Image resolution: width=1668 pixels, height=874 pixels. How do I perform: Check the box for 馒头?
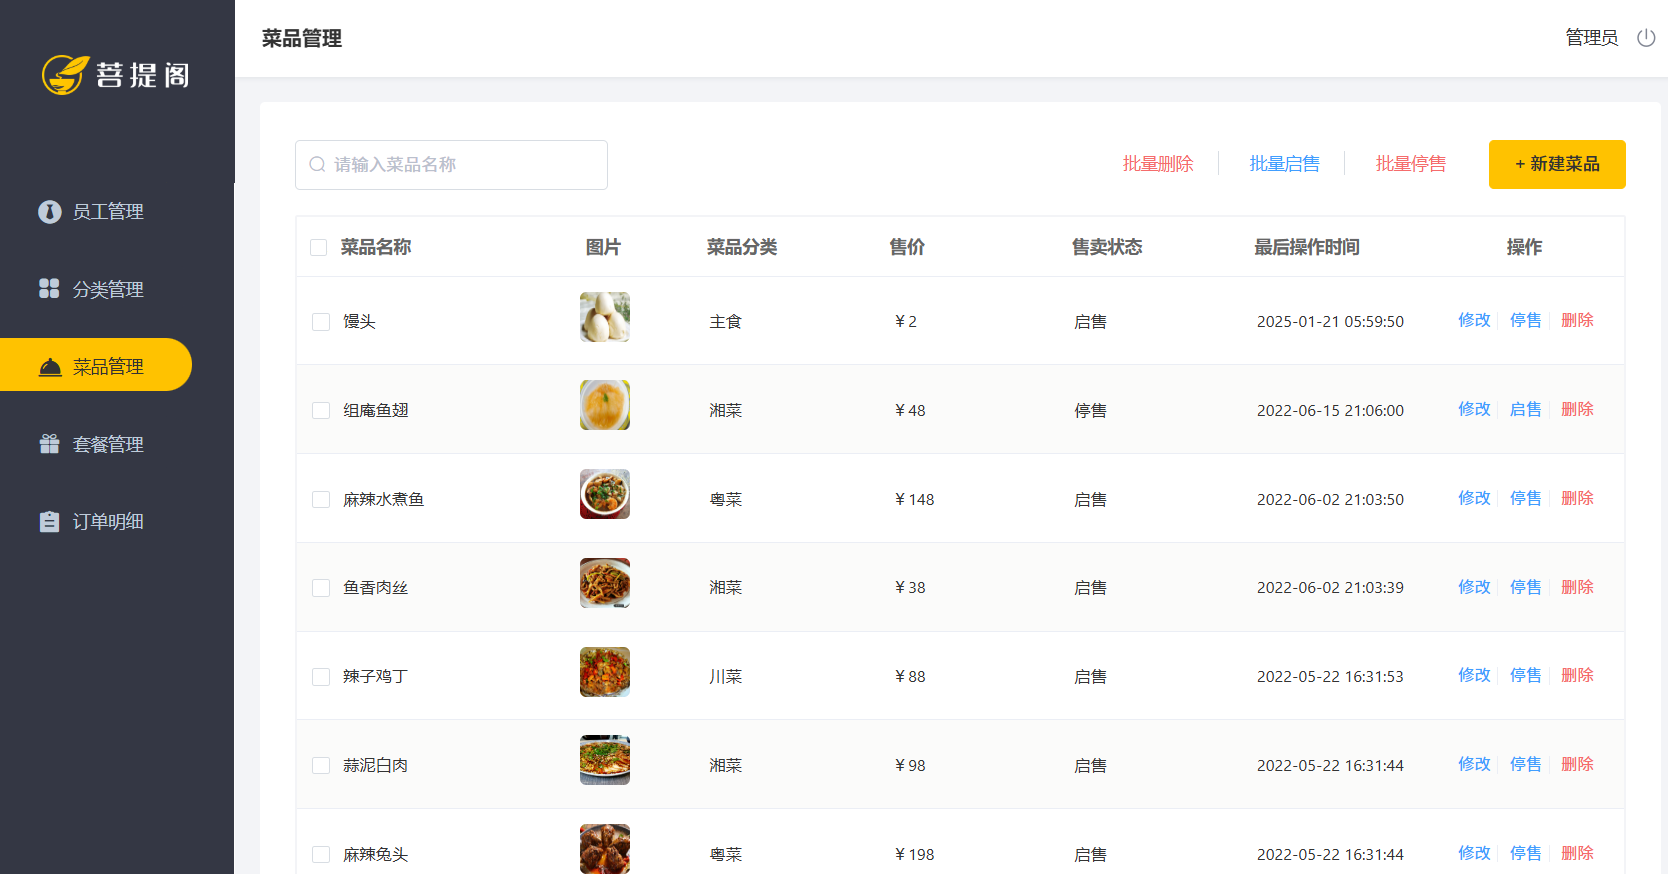(x=321, y=322)
